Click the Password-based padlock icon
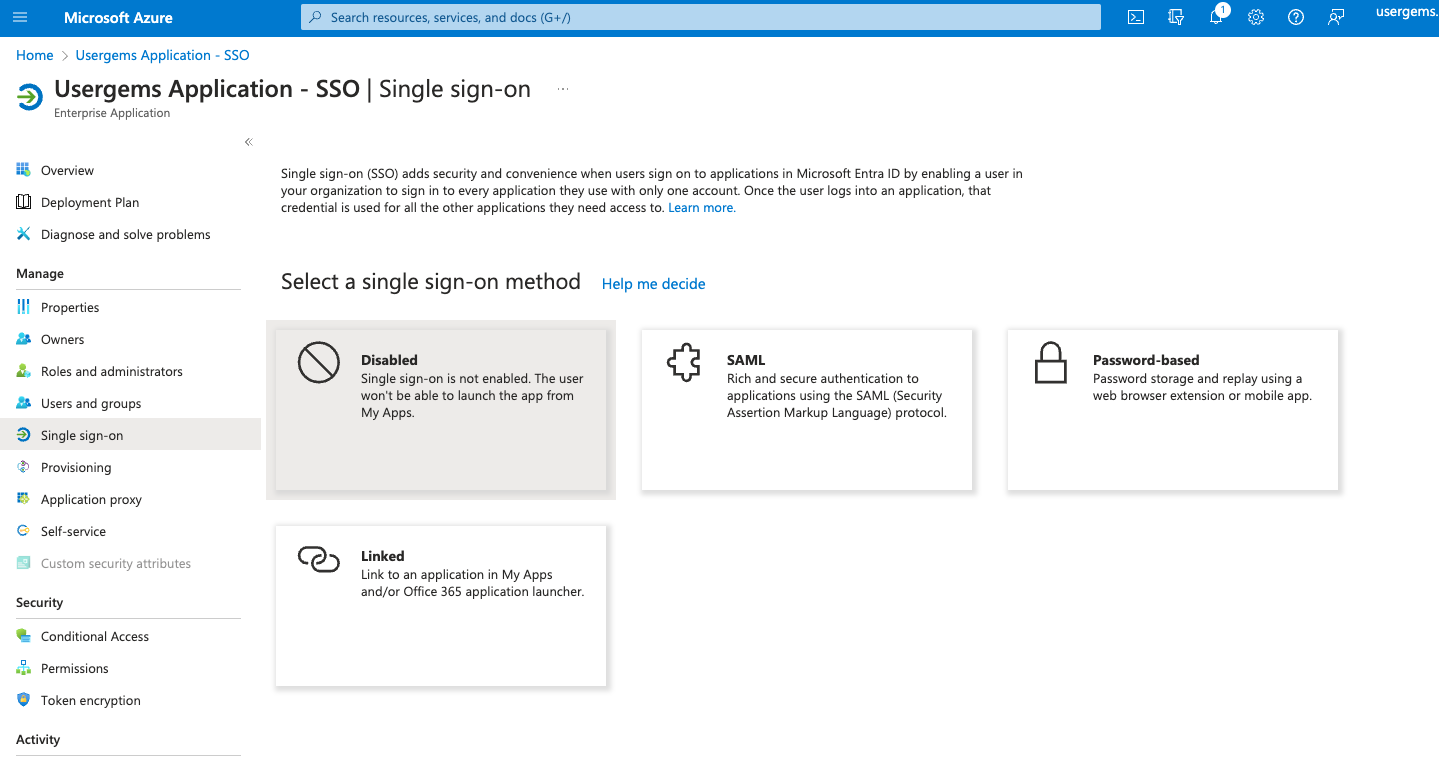1439x763 pixels. coord(1051,363)
